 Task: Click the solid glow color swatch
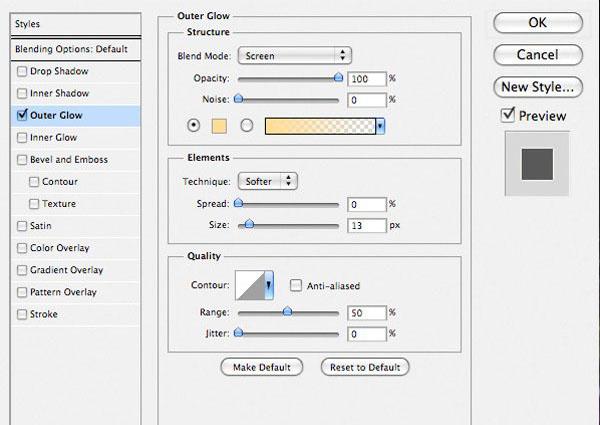coord(219,126)
